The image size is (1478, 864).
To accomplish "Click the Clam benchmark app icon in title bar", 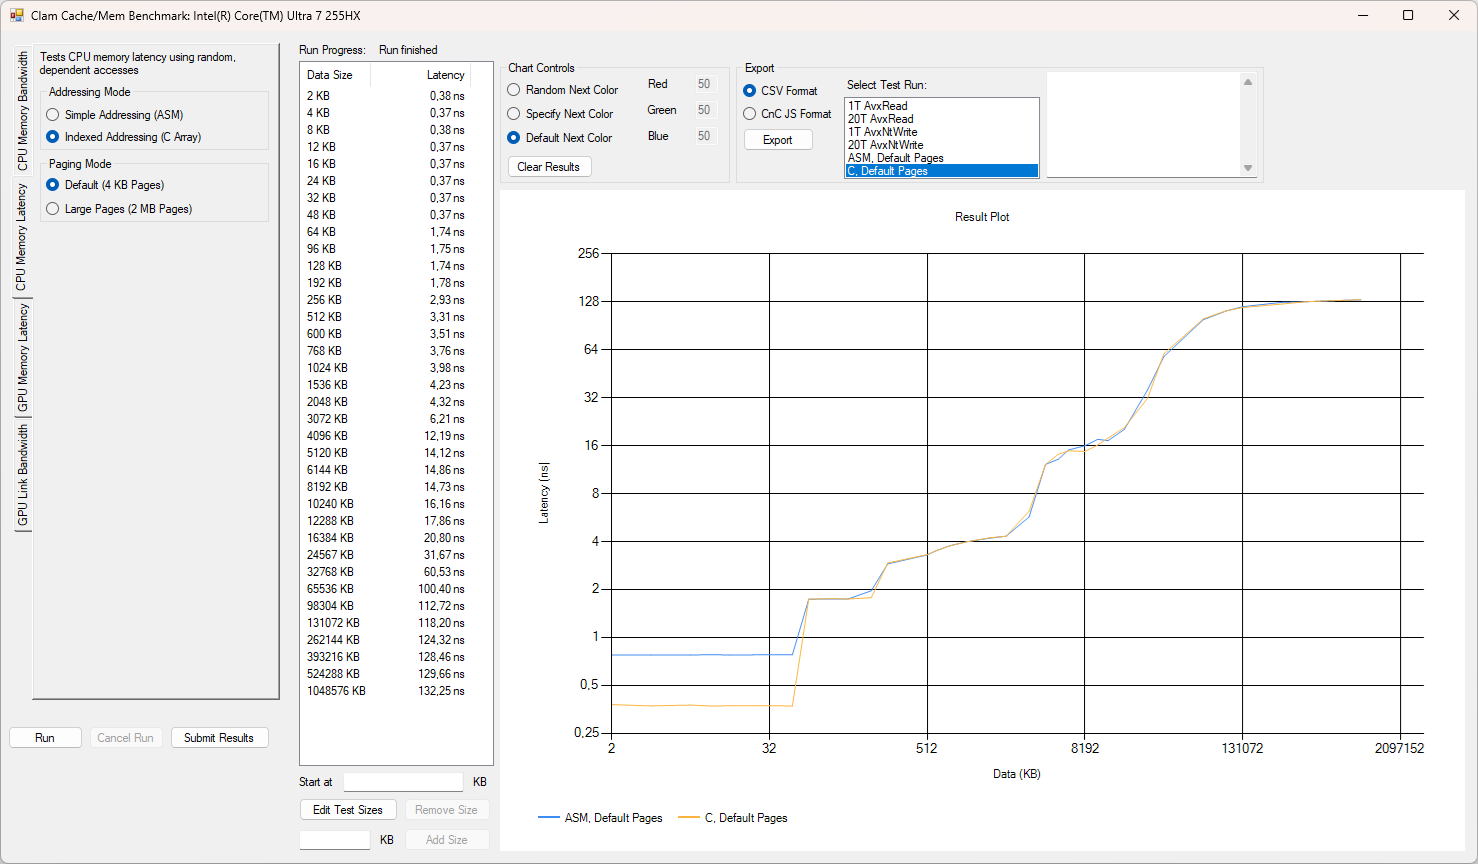I will coord(17,16).
